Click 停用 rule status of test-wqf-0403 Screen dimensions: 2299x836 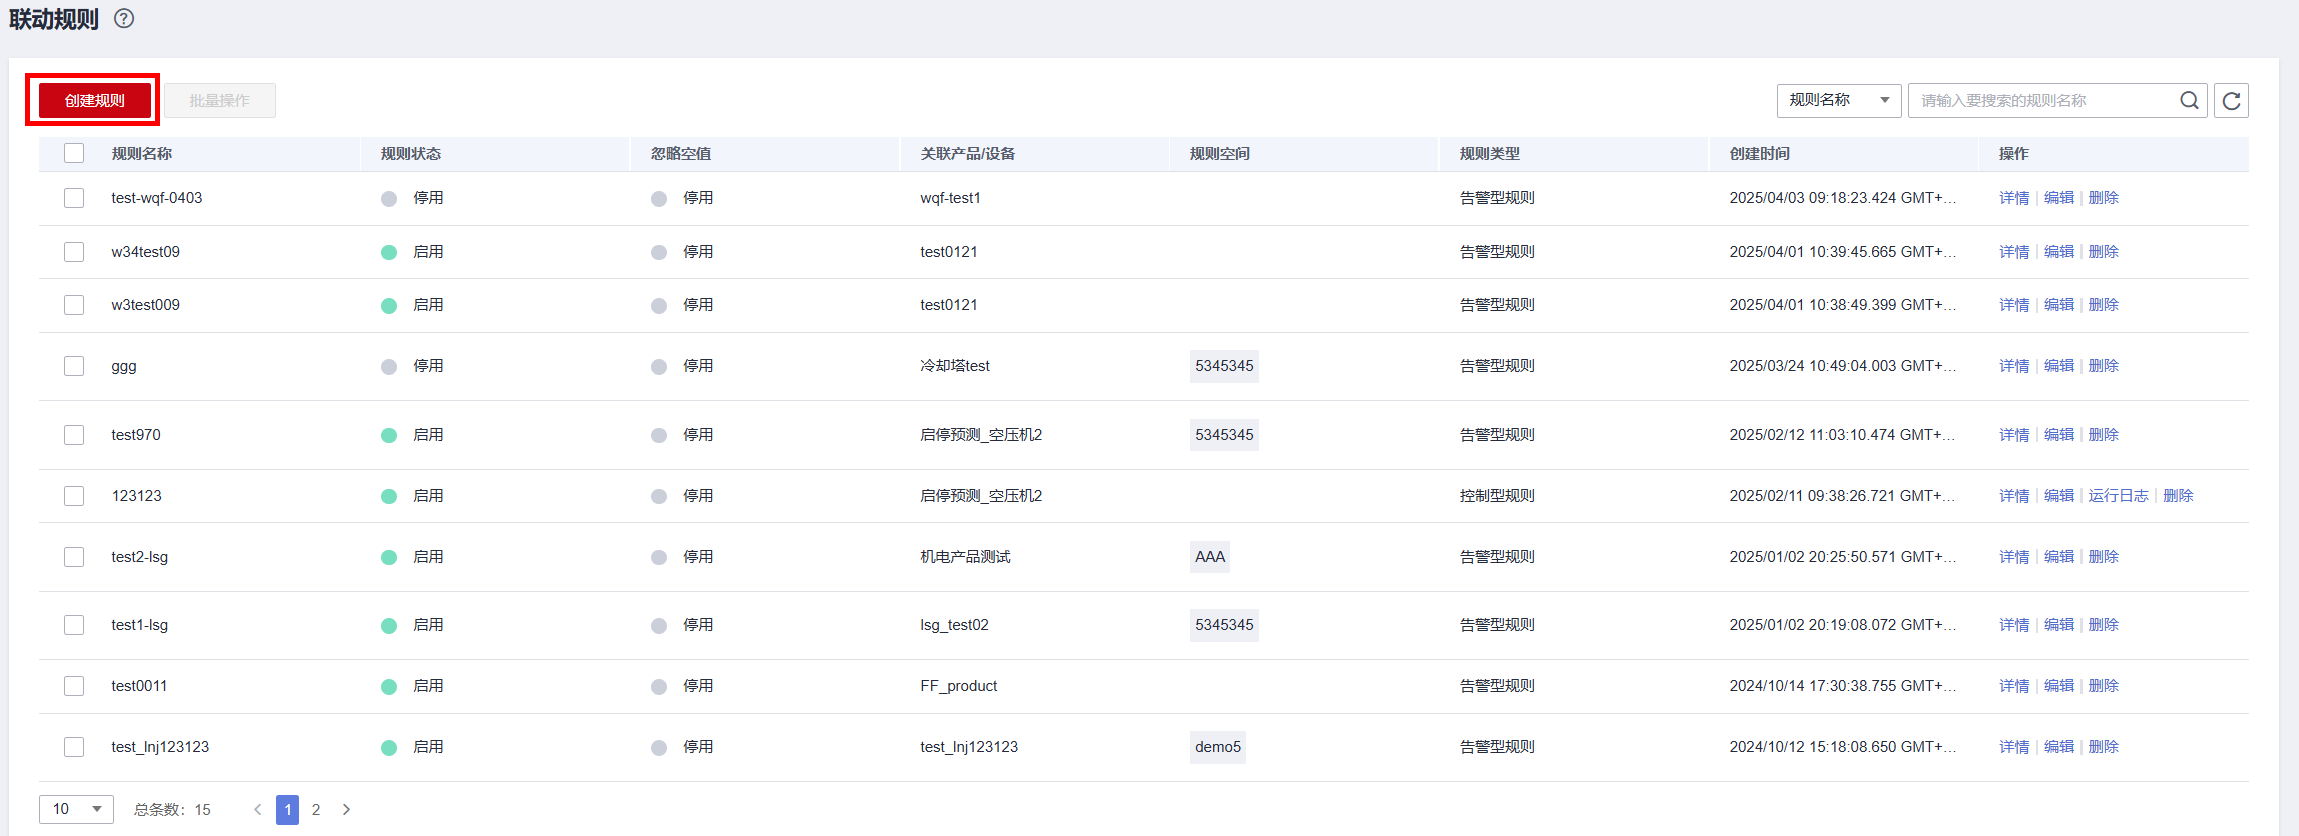tap(412, 198)
